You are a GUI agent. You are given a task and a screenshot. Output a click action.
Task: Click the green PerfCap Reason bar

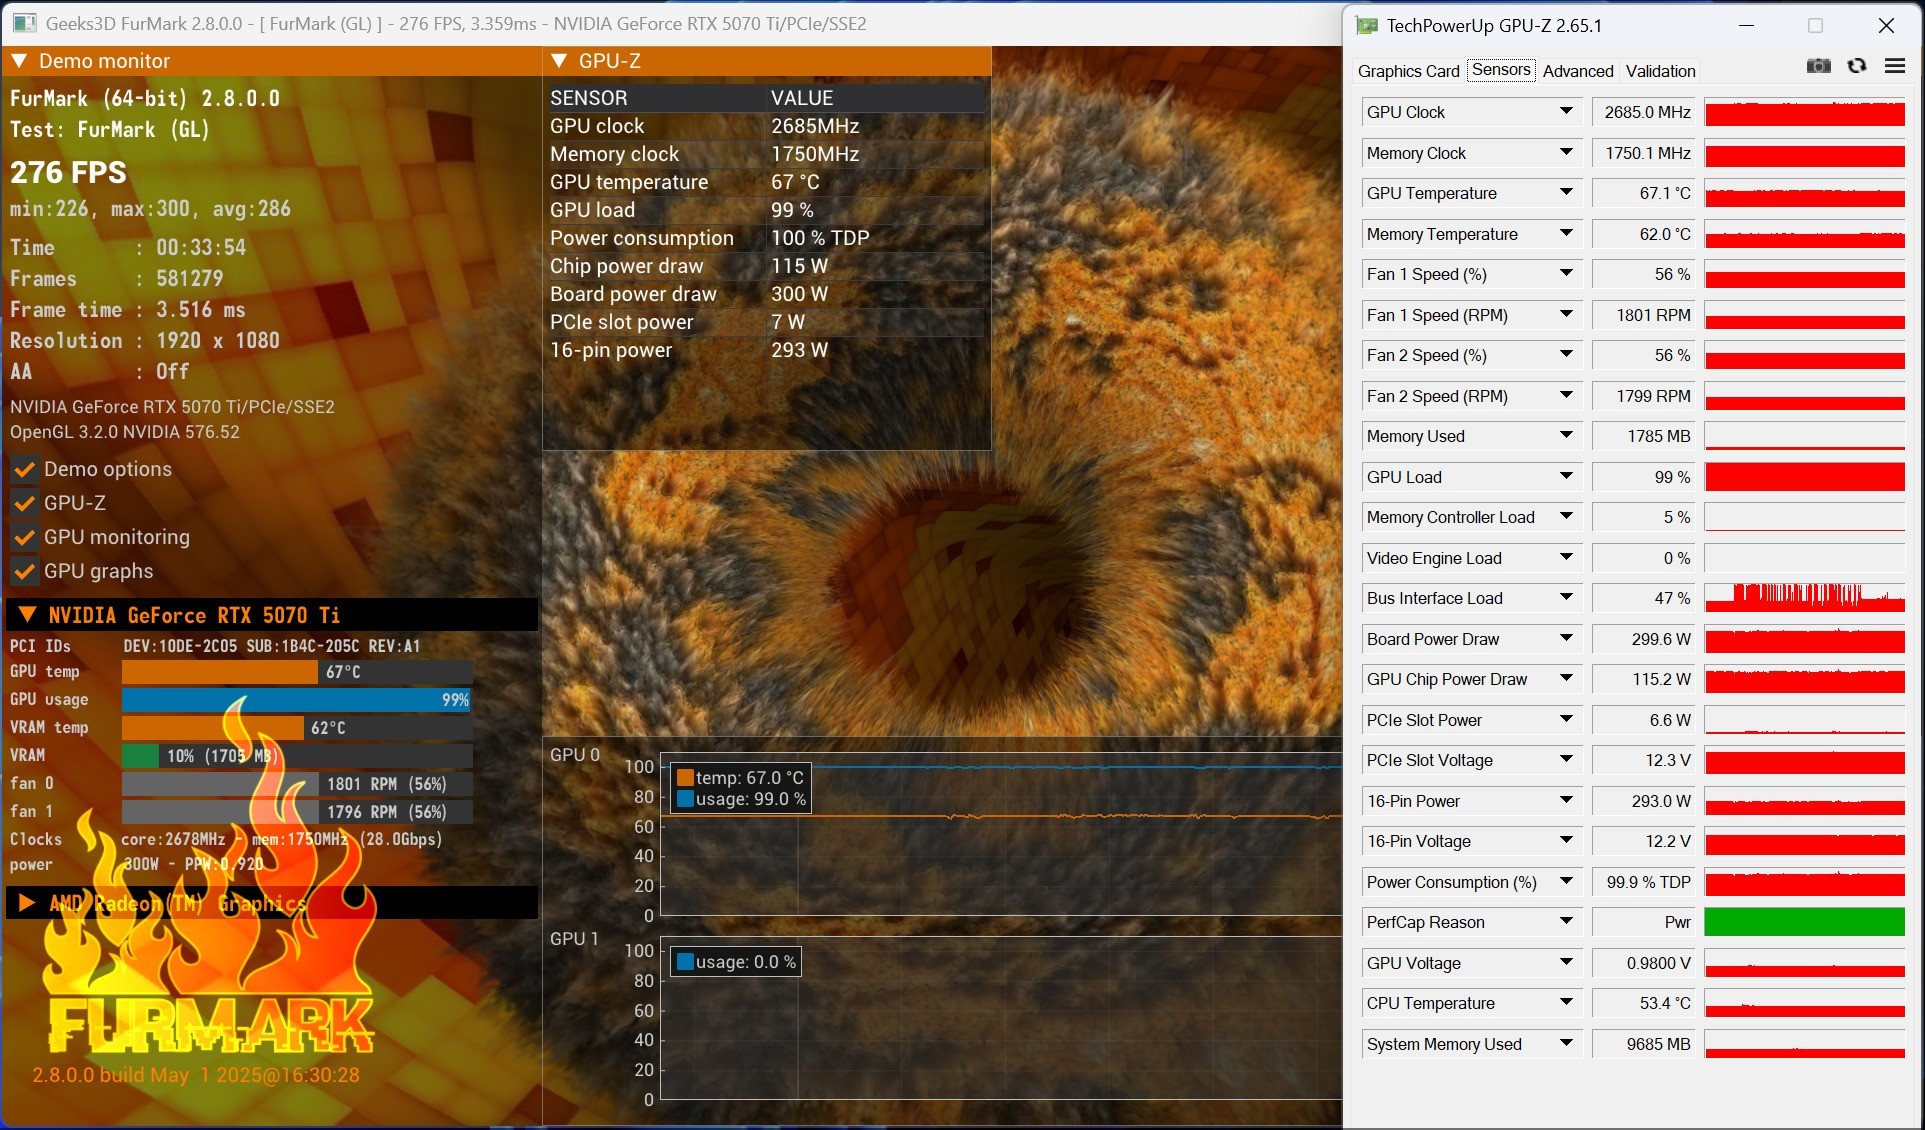(x=1804, y=922)
